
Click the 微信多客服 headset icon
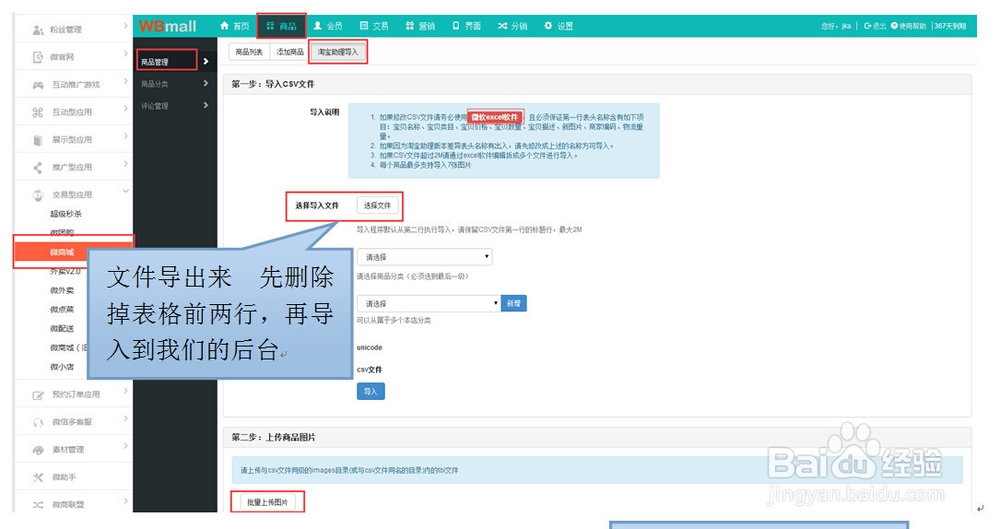(x=38, y=422)
